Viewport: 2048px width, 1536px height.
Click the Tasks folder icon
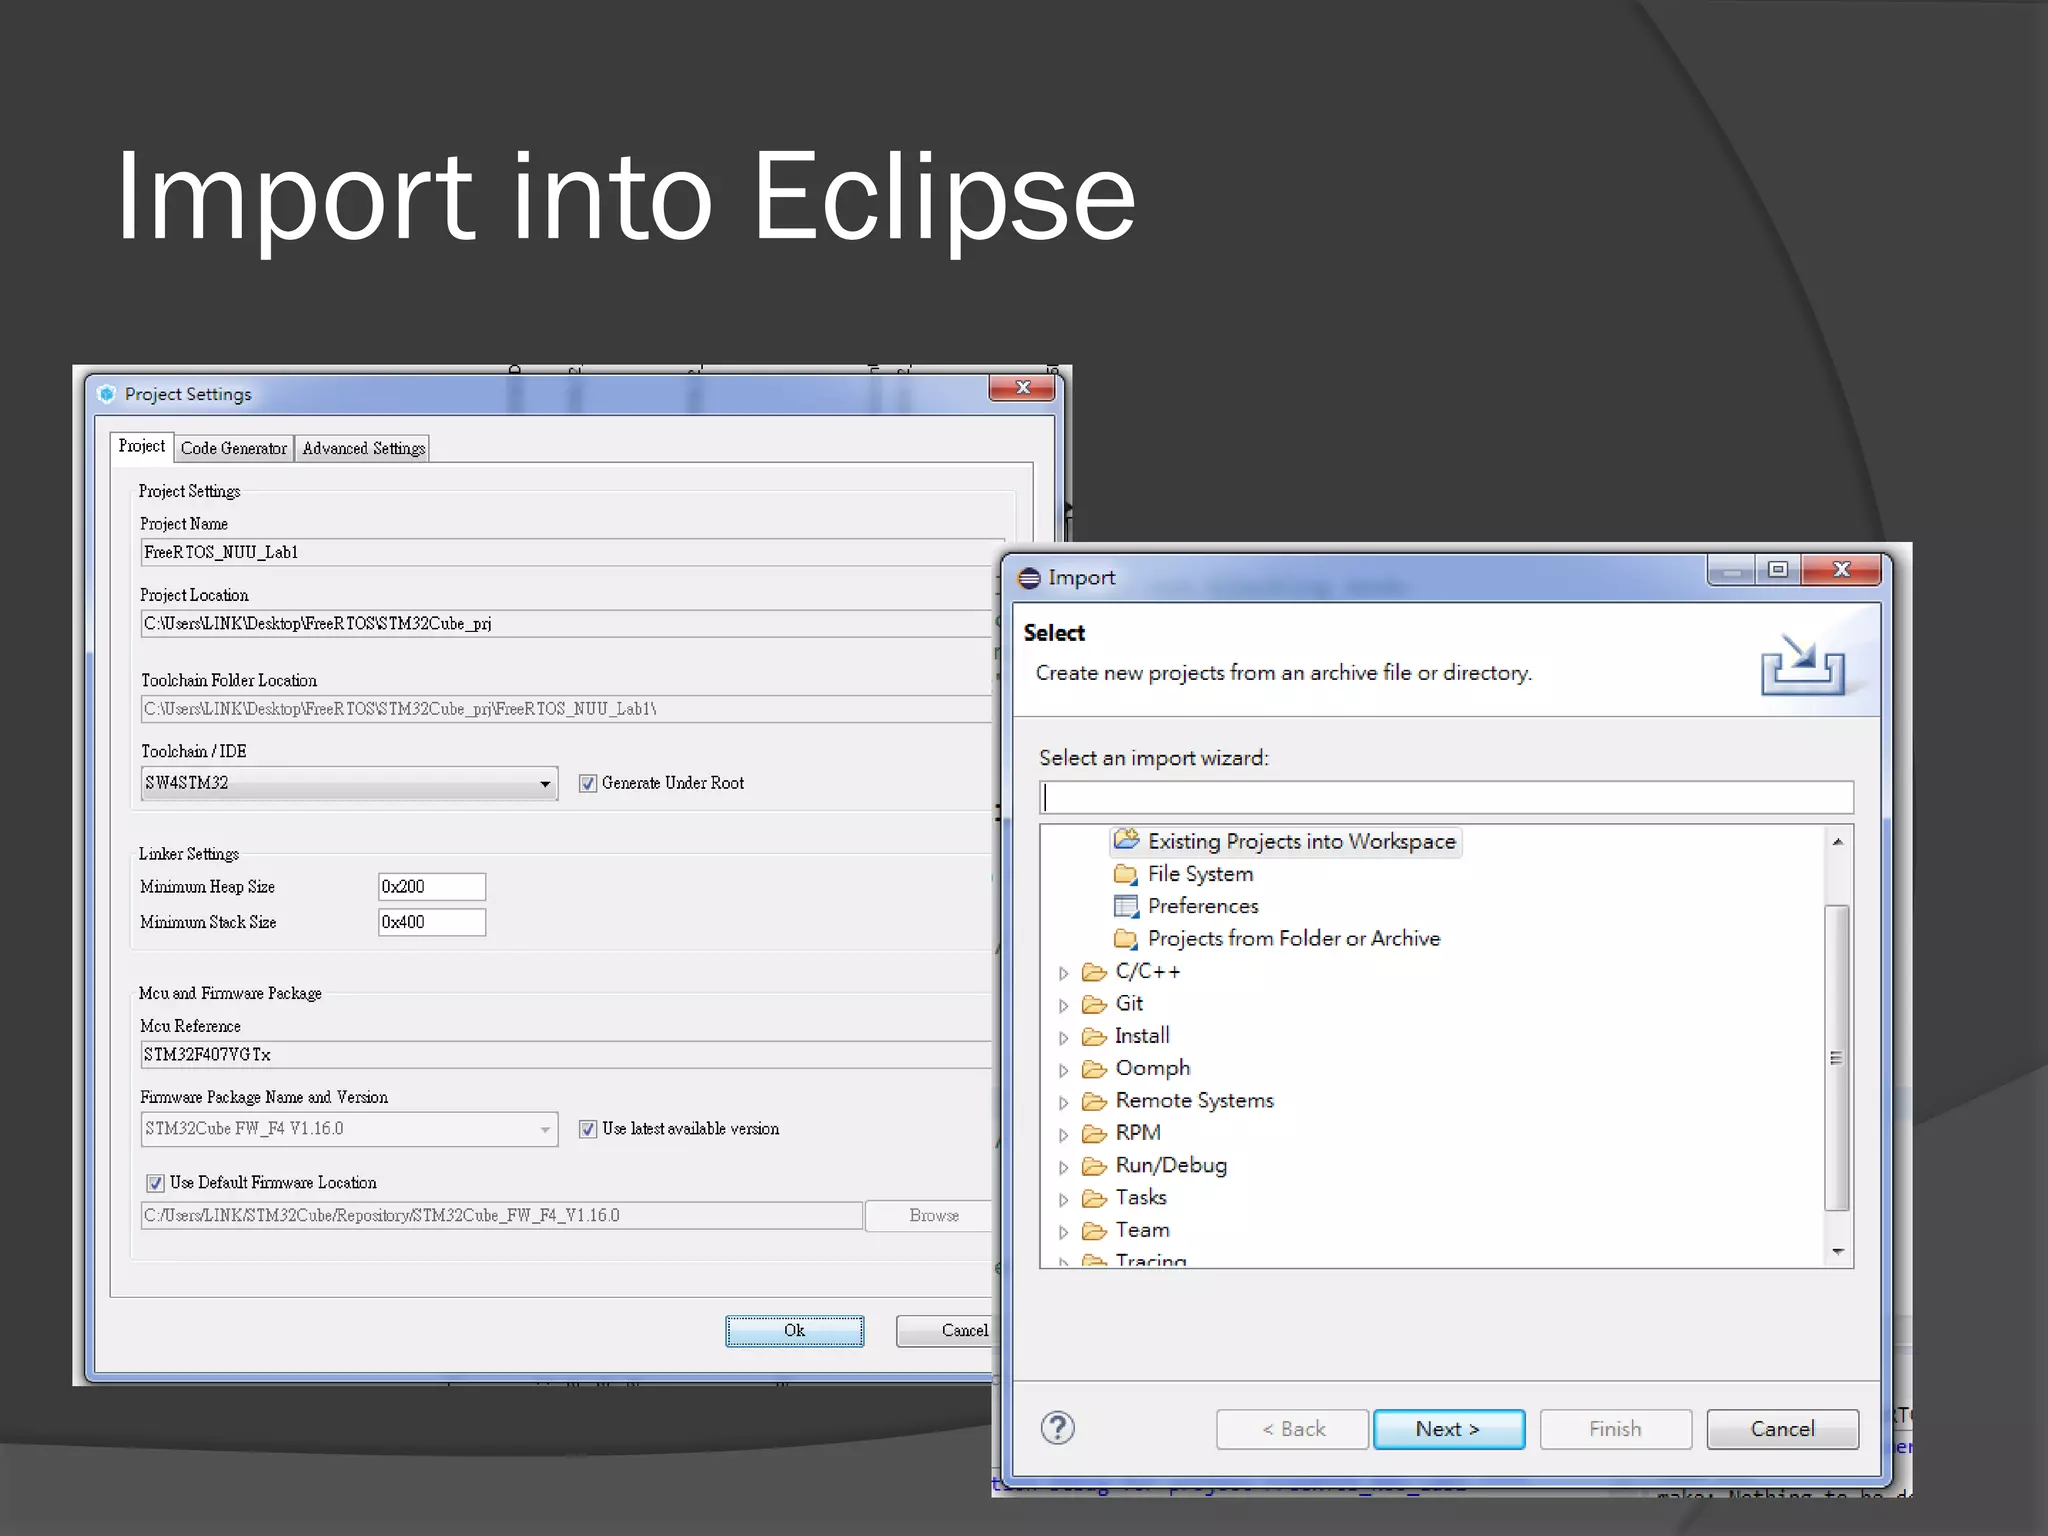(x=1094, y=1198)
